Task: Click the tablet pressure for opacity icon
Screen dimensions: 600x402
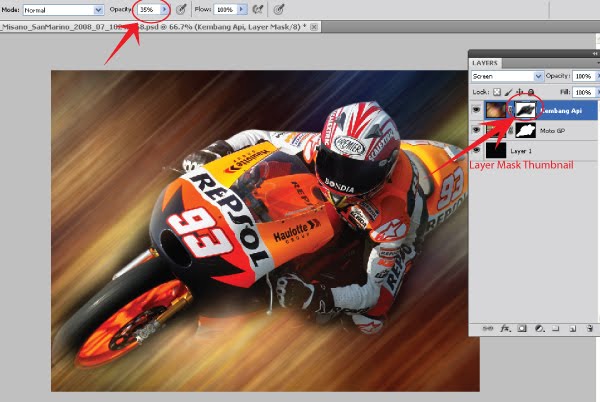Action: (181, 9)
